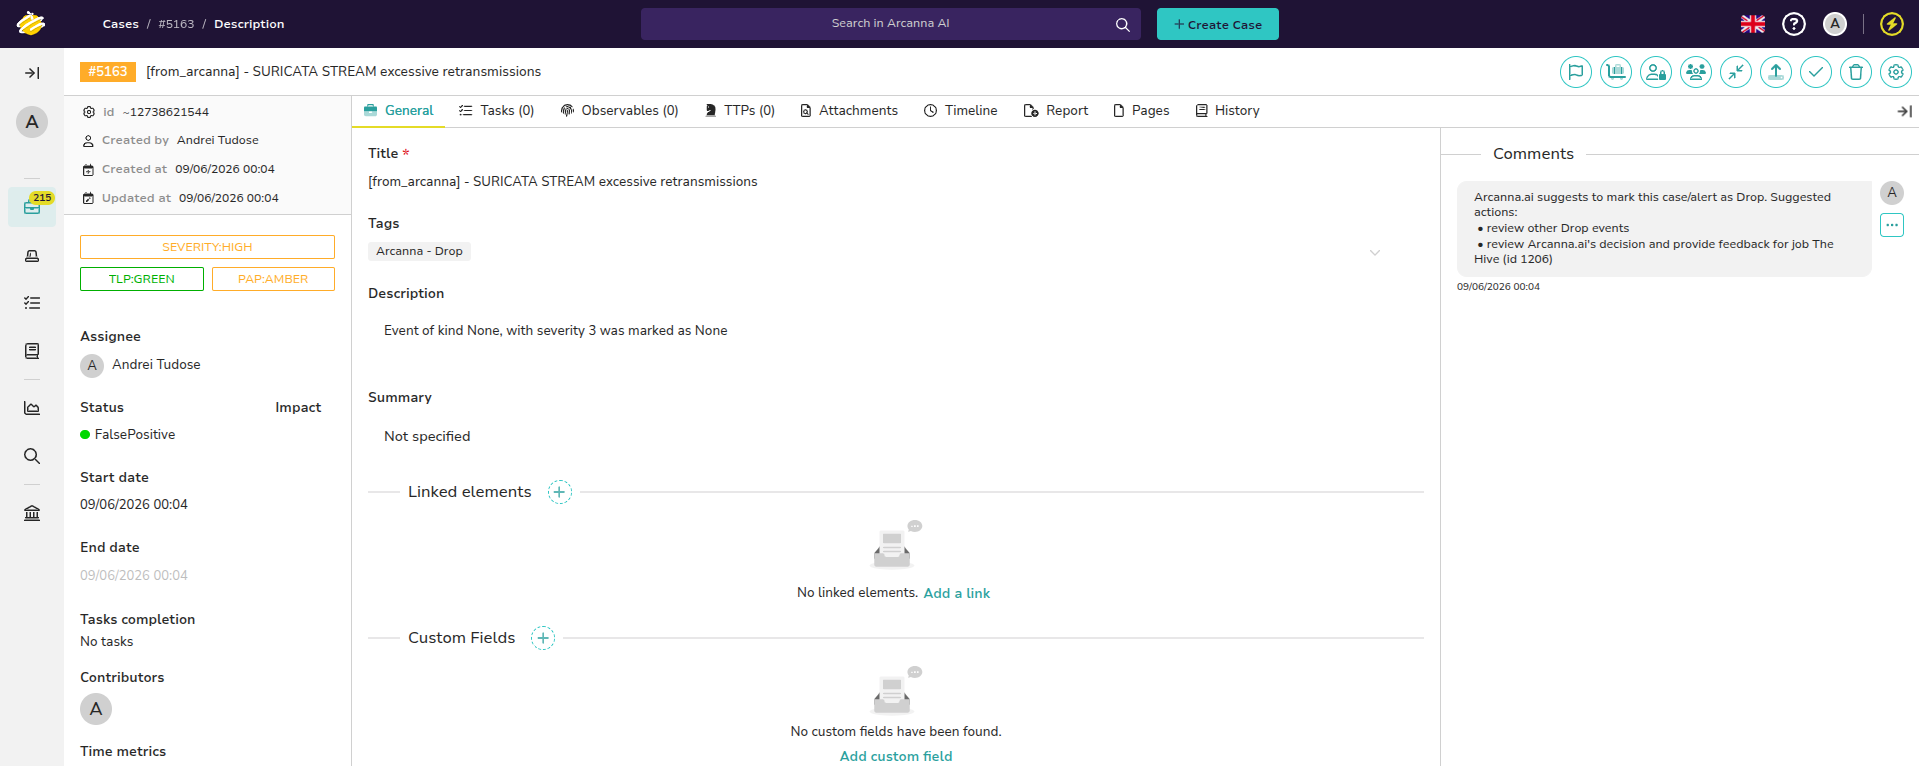Close case with checkmark icon
Screen dimensions: 1919x766
tap(1816, 72)
